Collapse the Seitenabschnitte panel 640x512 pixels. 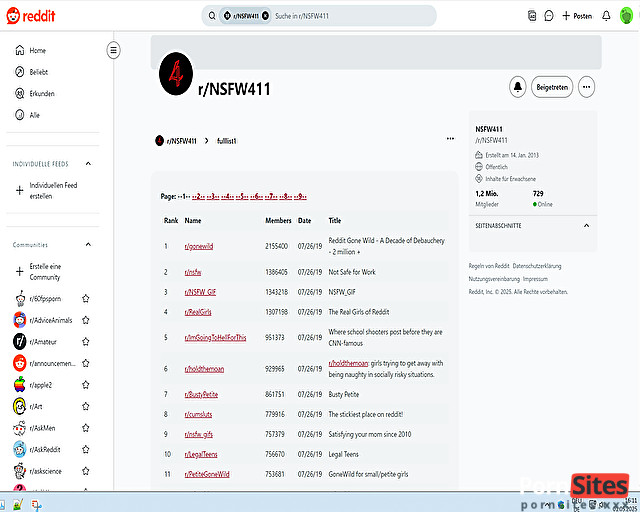(x=587, y=225)
